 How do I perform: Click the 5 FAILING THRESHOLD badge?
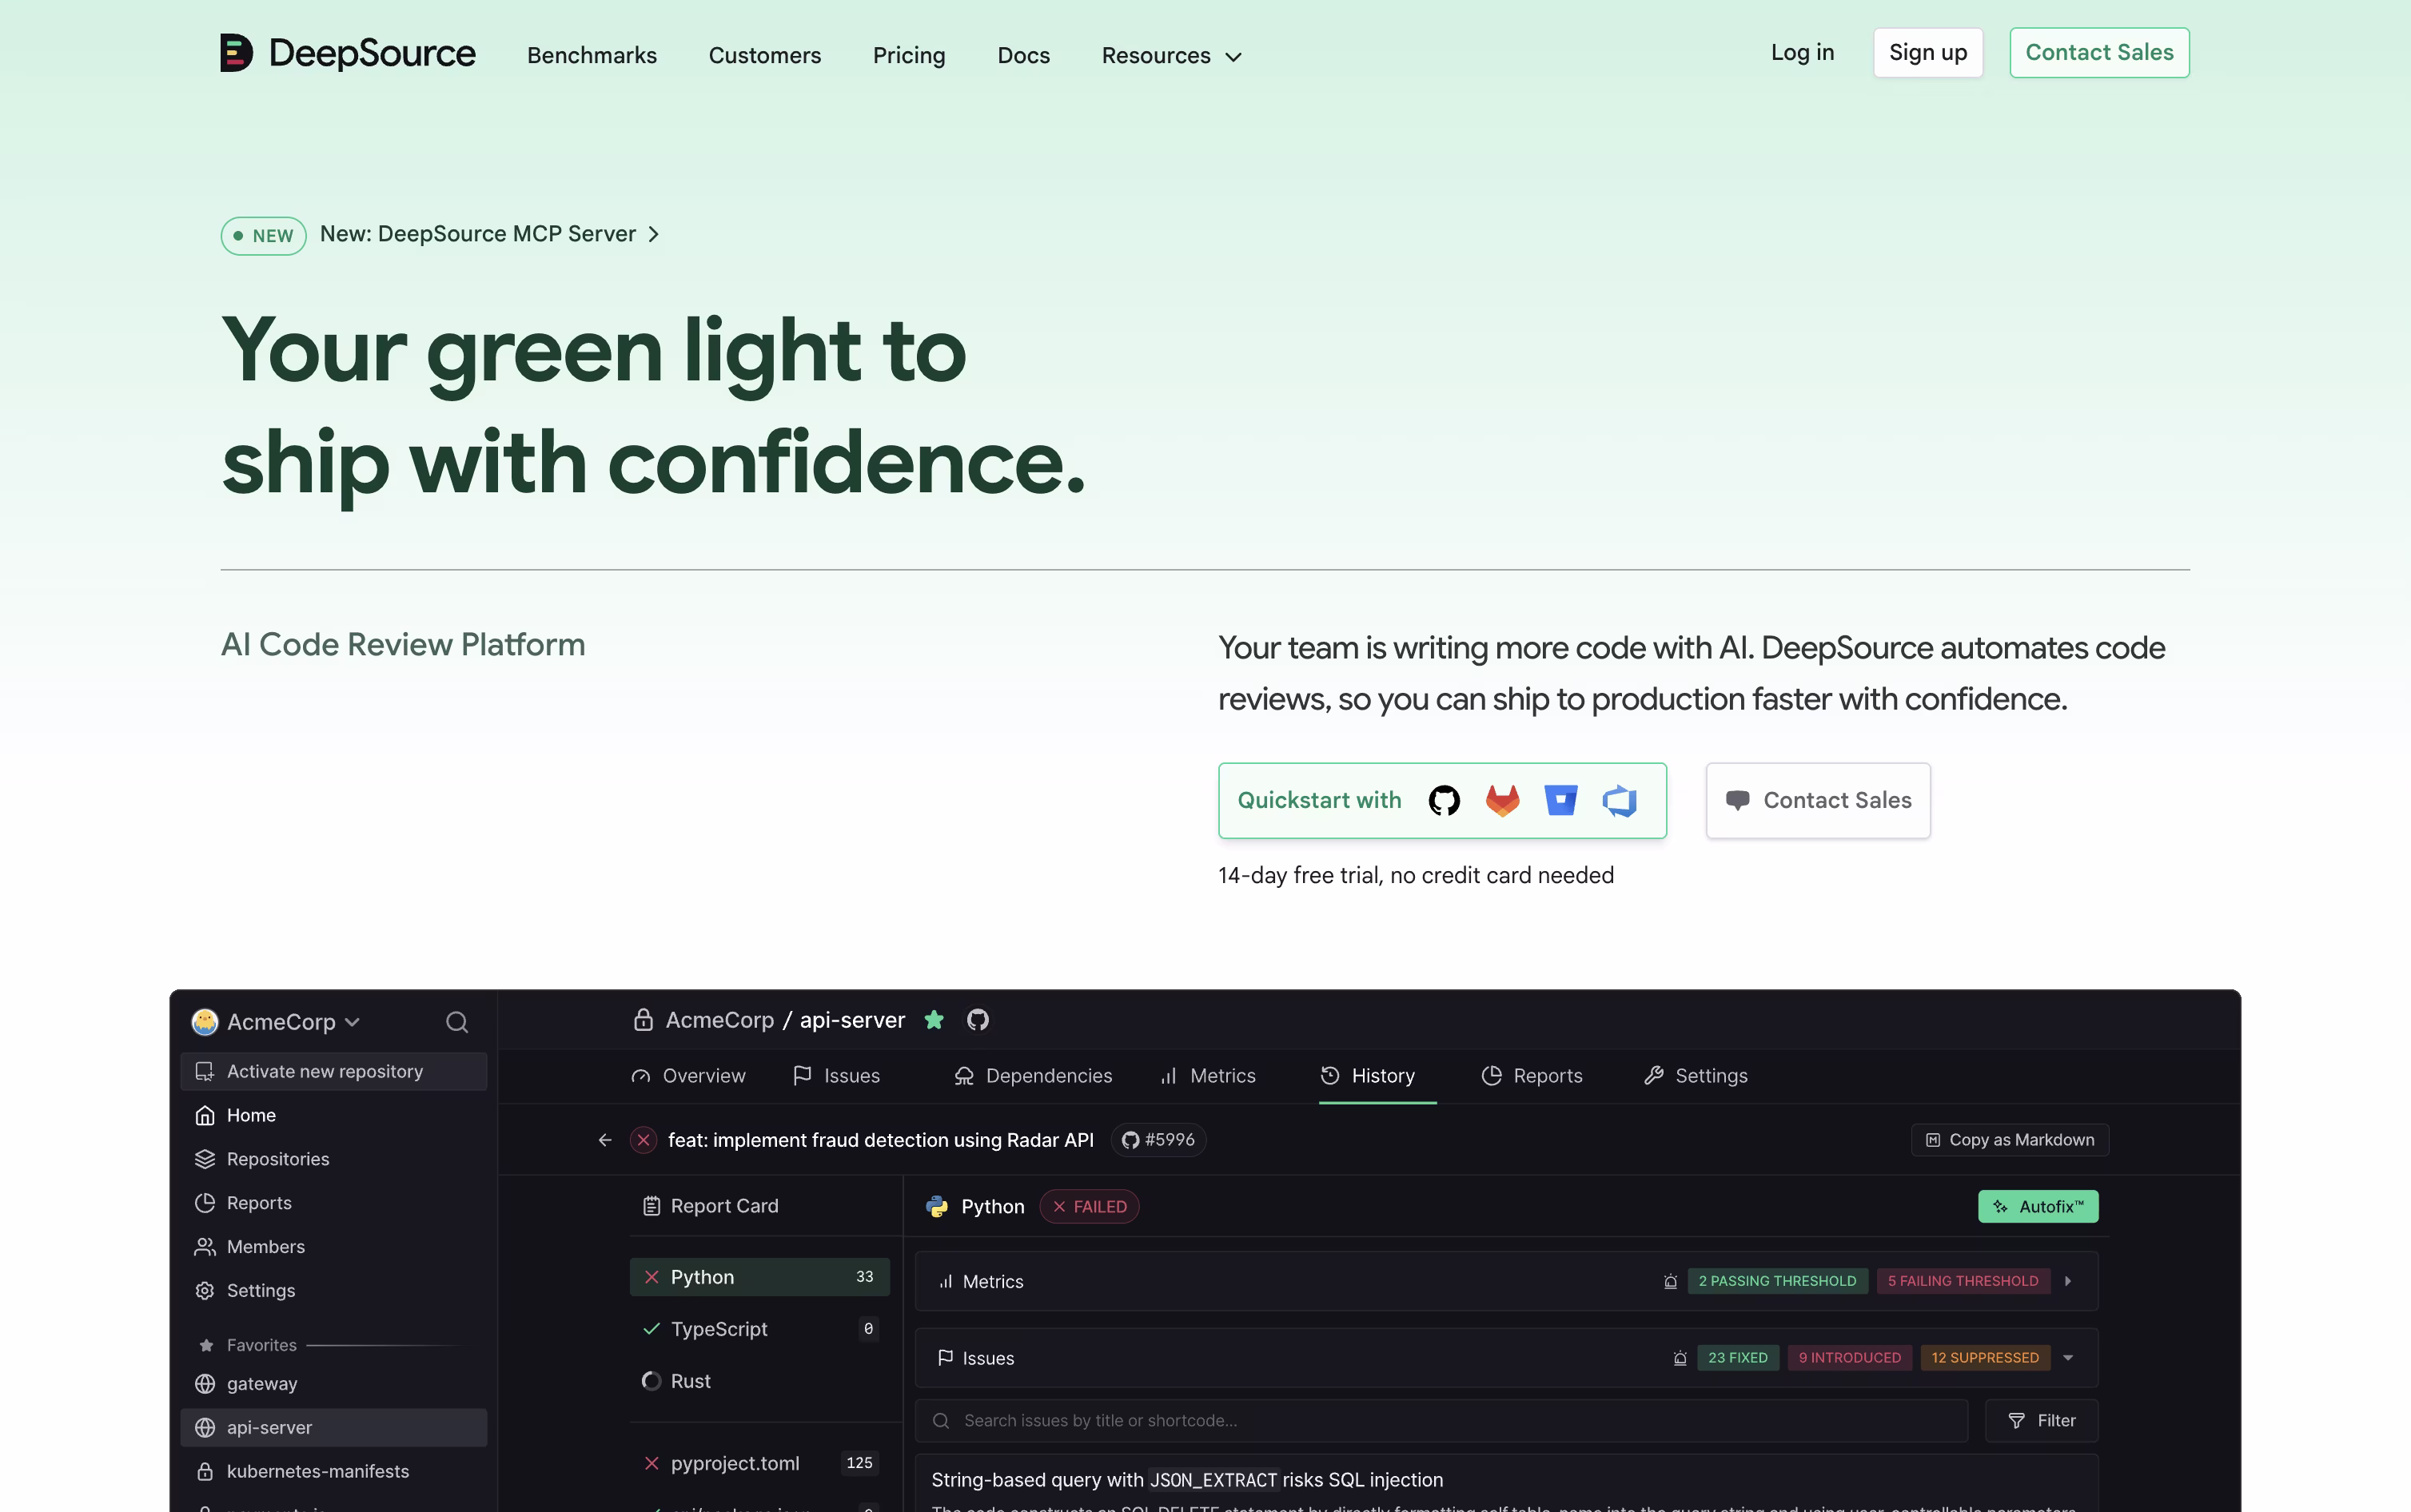[1963, 1281]
